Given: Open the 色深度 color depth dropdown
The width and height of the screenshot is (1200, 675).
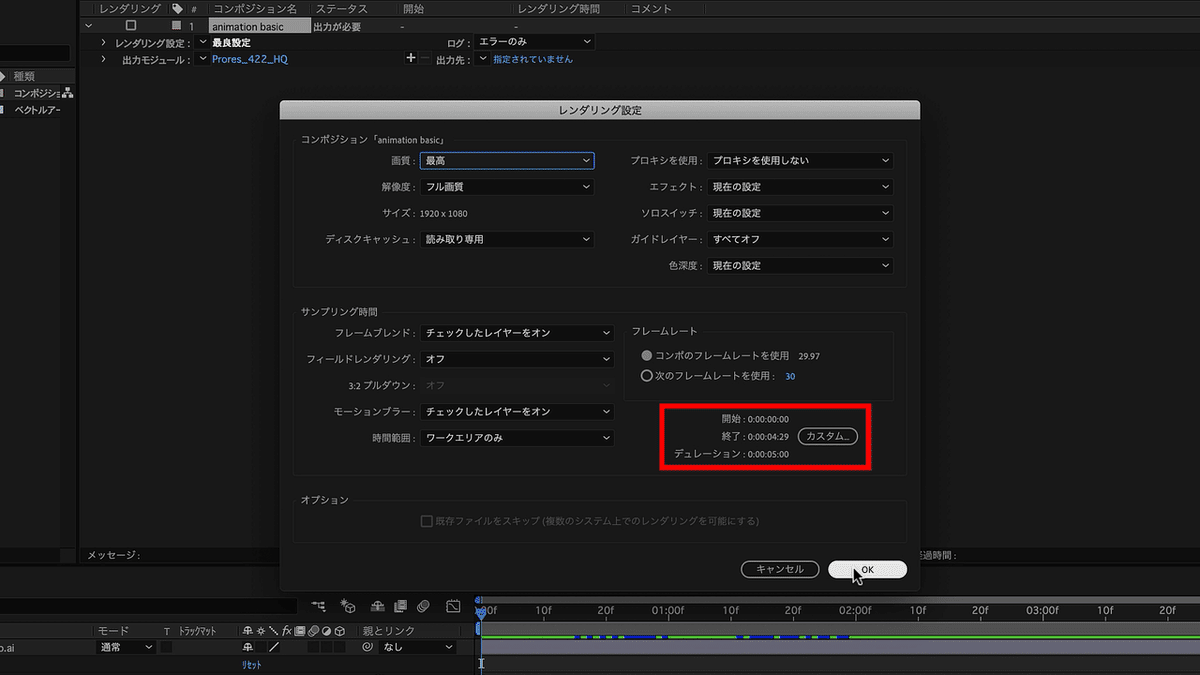Looking at the screenshot, I should click(x=800, y=265).
